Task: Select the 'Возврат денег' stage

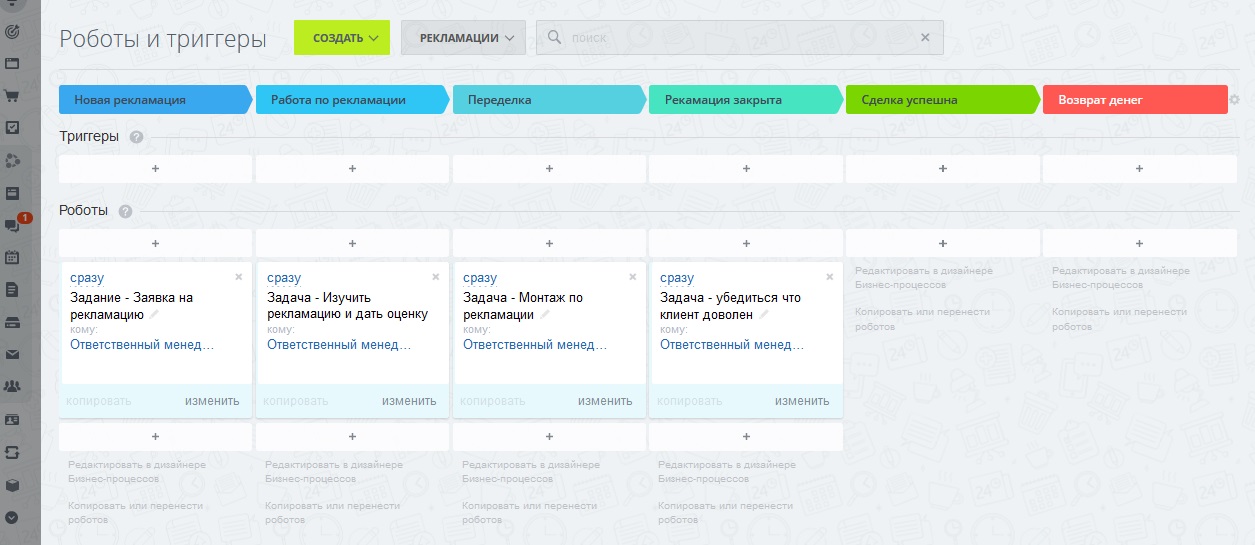Action: [x=1134, y=100]
